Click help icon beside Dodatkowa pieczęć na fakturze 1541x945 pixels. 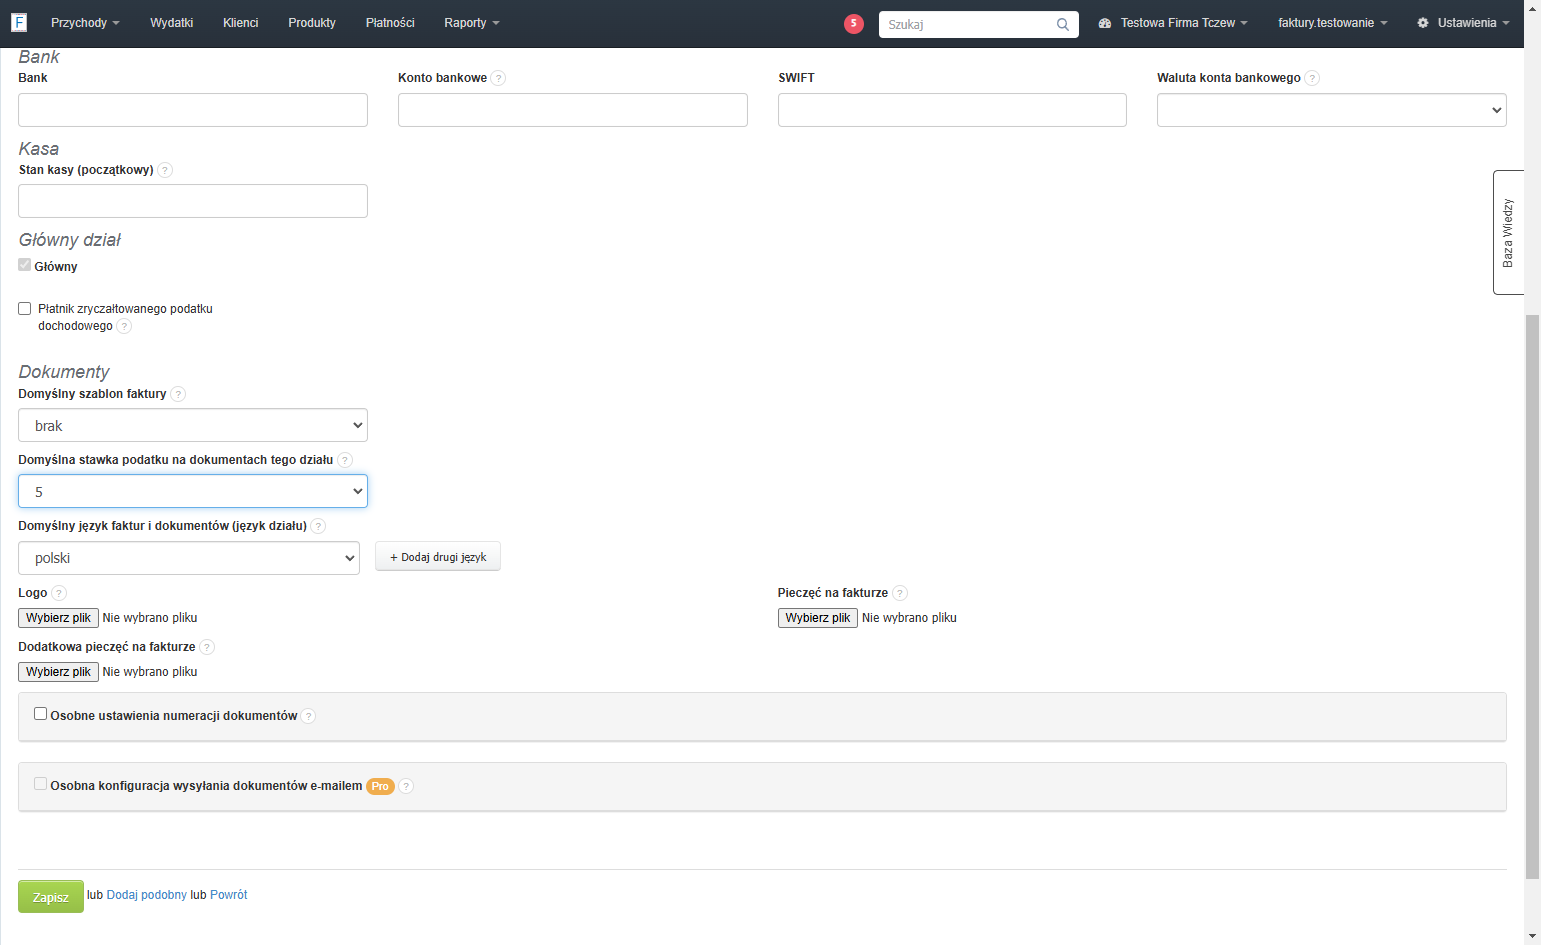(x=207, y=647)
